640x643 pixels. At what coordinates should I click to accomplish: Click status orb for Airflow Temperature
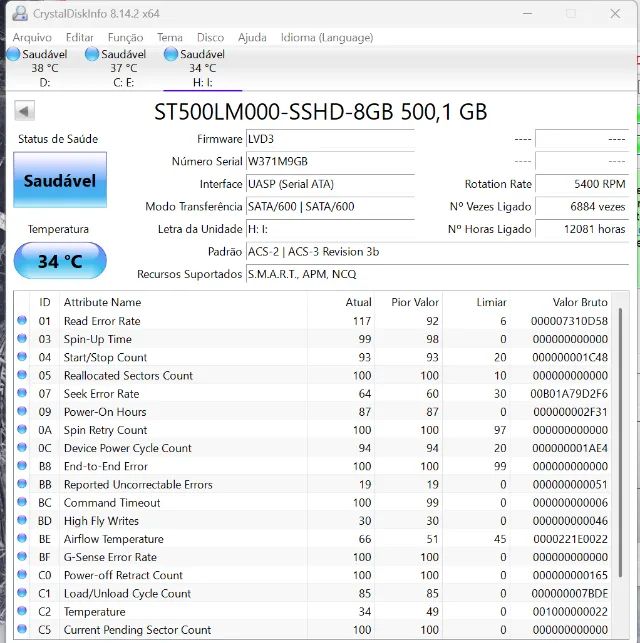pyautogui.click(x=22, y=538)
